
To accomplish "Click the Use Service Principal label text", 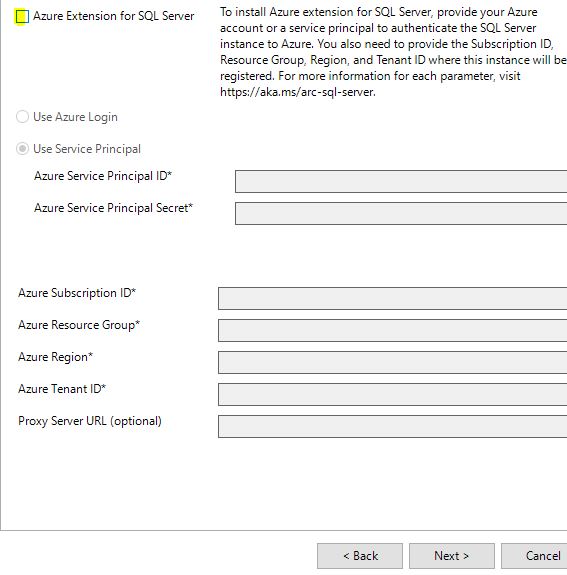I will pyautogui.click(x=87, y=149).
